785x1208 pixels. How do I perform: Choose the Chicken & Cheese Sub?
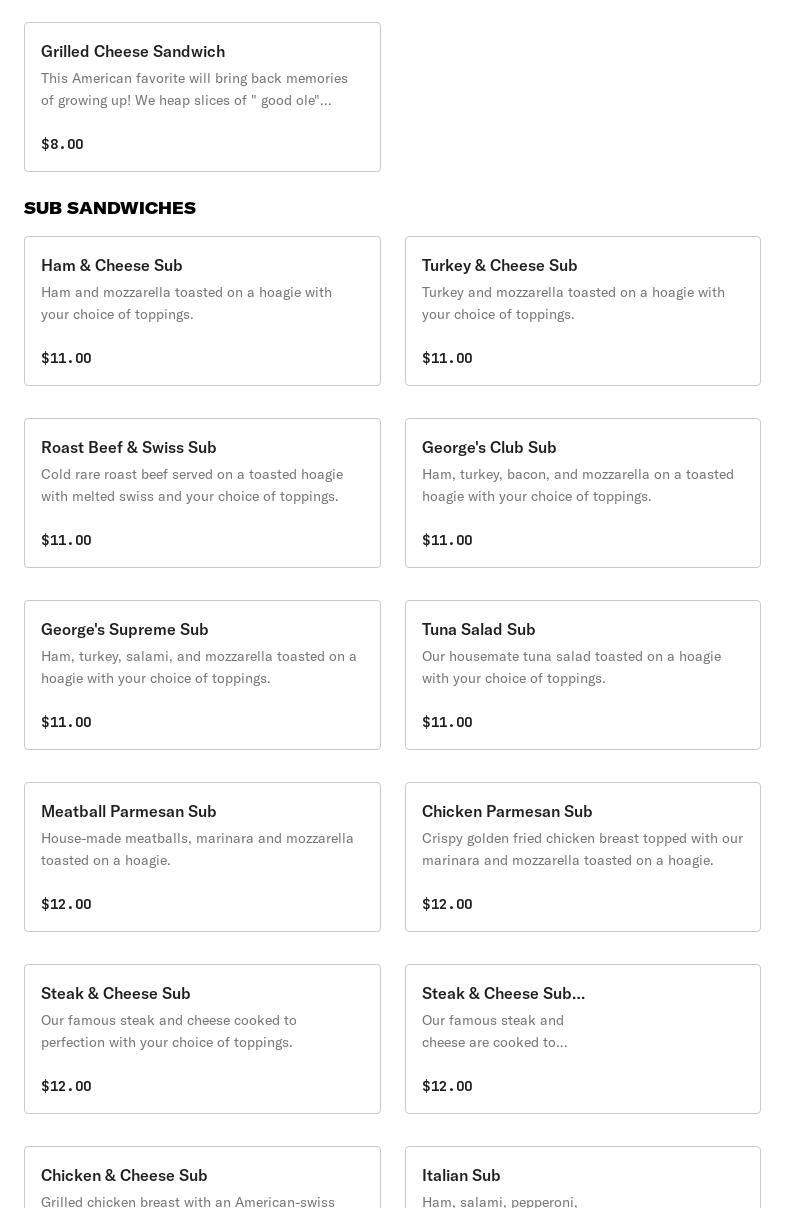pyautogui.click(x=202, y=1180)
